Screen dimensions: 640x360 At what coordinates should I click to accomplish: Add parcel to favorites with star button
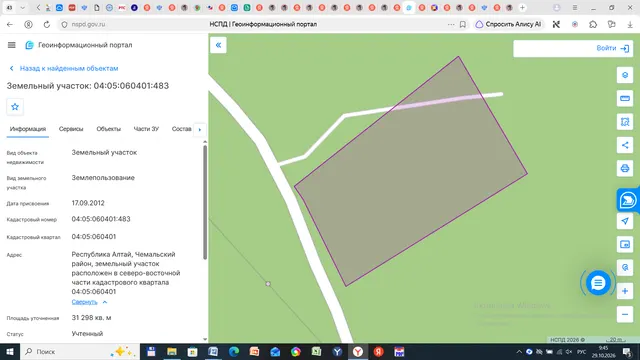pos(15,107)
